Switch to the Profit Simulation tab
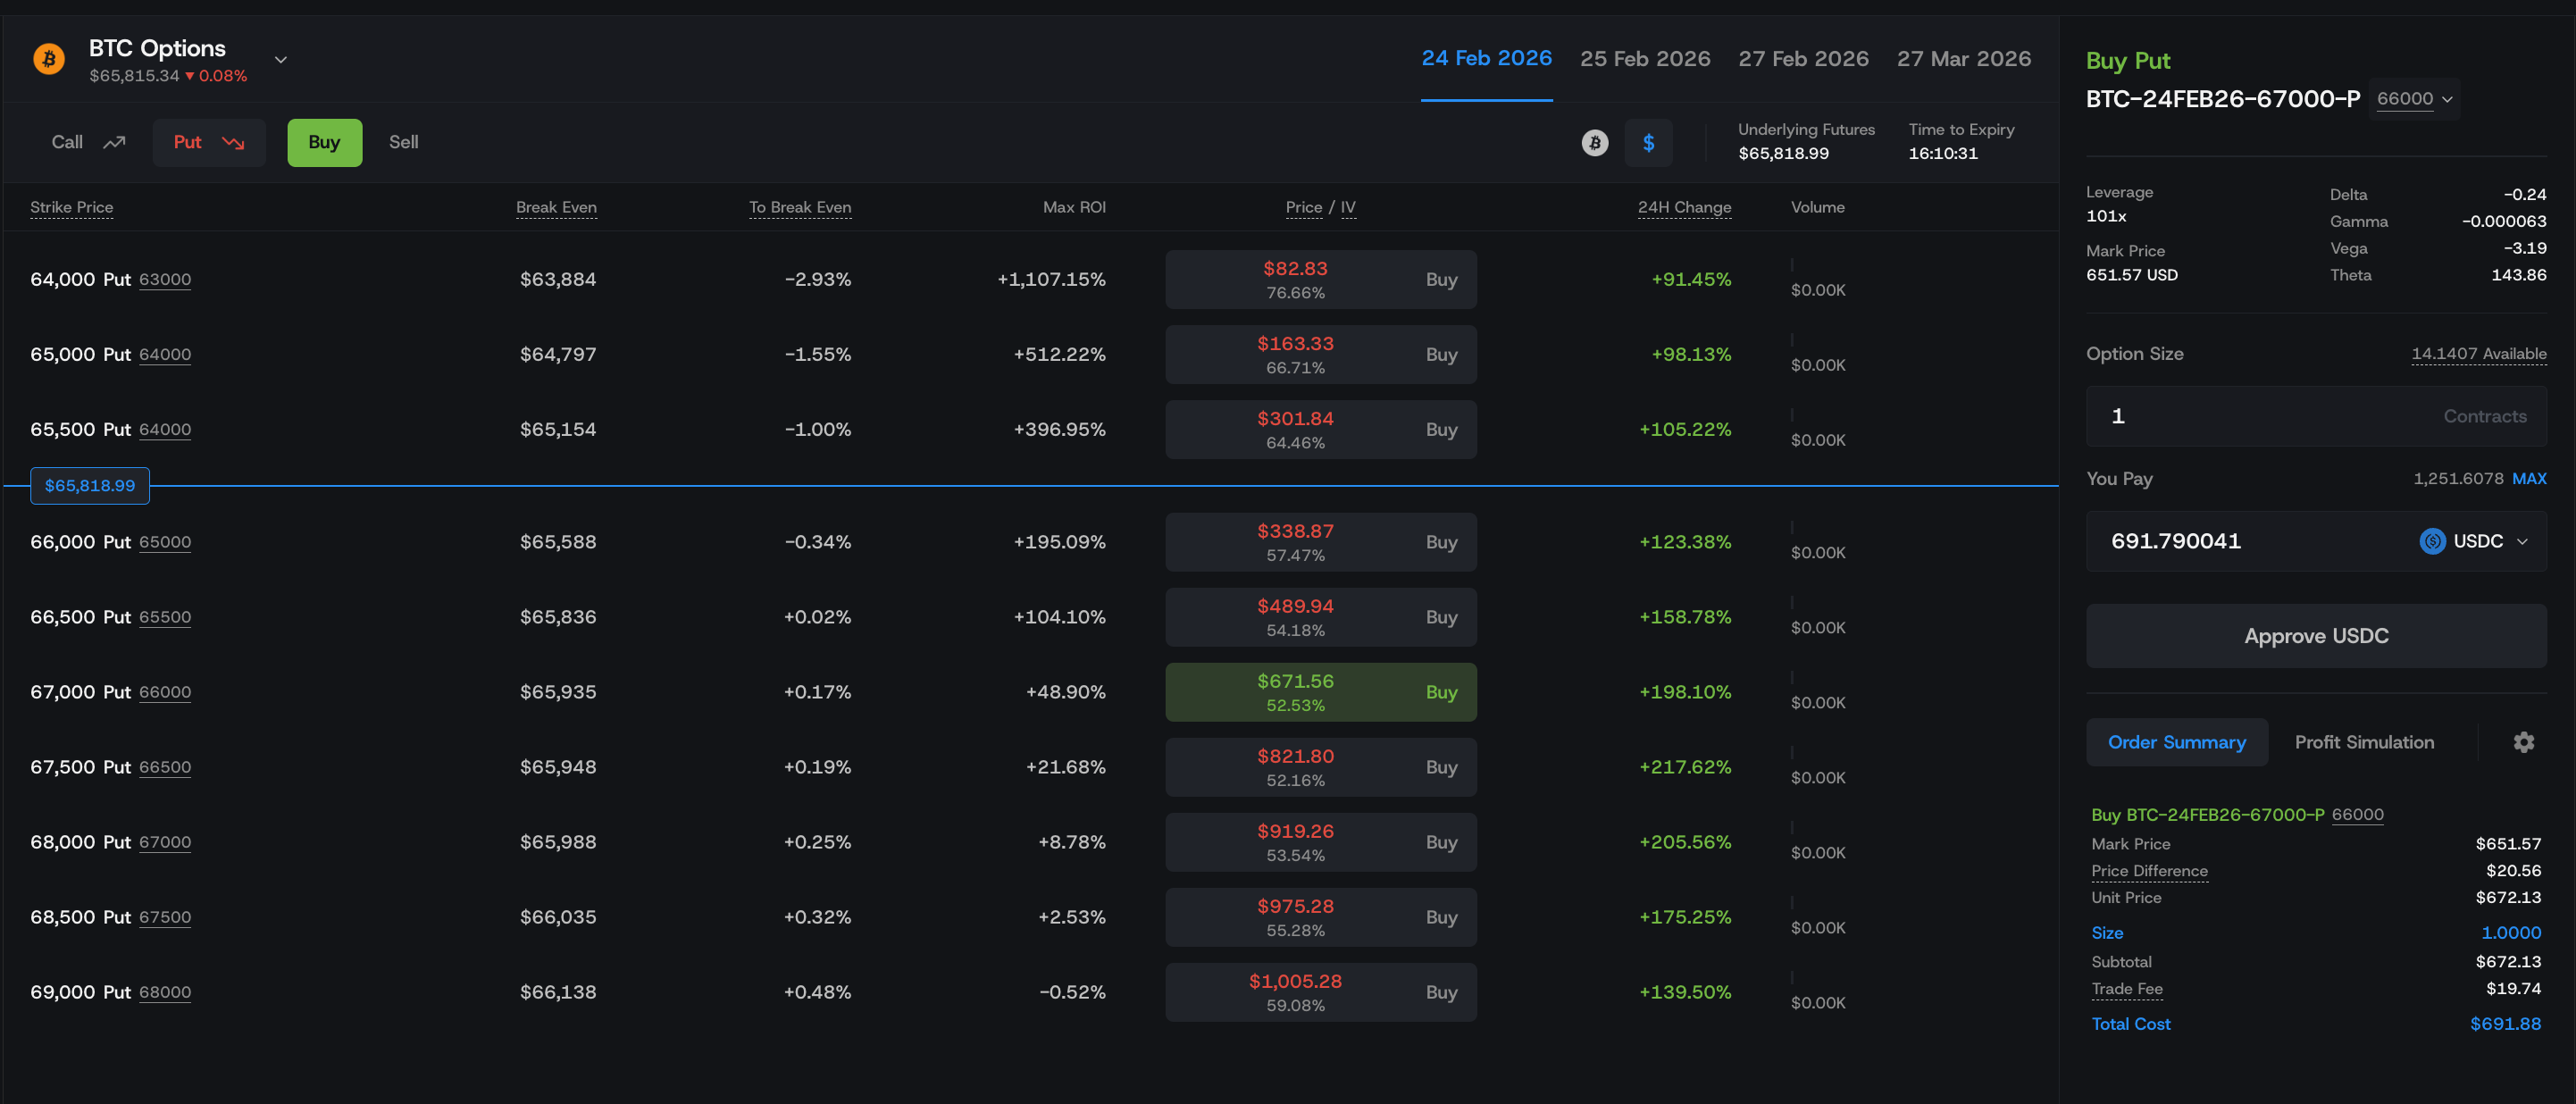This screenshot has width=2576, height=1104. [2364, 742]
